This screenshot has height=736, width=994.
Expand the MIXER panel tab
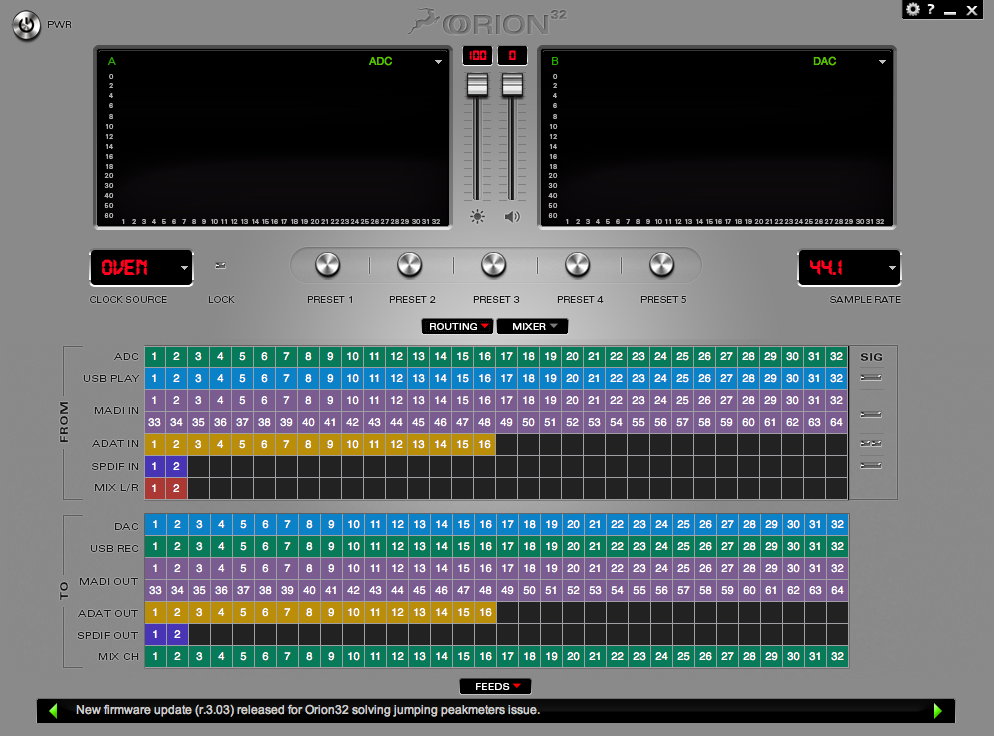532,326
